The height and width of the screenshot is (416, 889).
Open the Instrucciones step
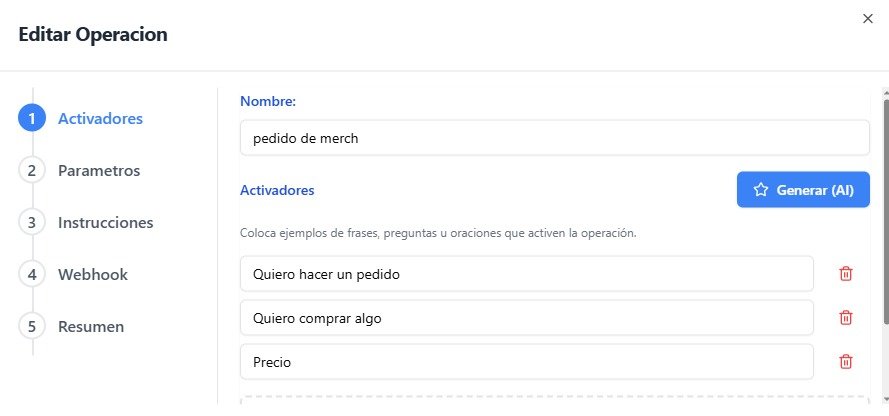105,223
